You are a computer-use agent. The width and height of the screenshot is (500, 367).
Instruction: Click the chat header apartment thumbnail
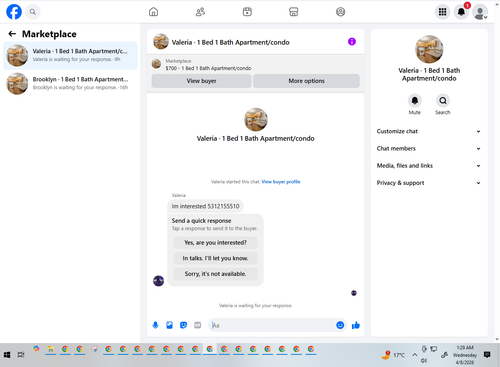(161, 42)
